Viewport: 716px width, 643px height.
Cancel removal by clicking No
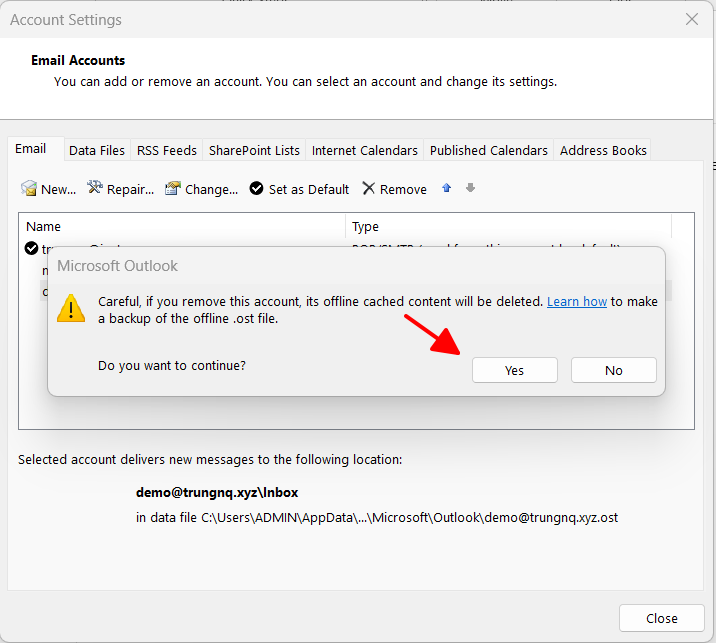click(x=614, y=370)
